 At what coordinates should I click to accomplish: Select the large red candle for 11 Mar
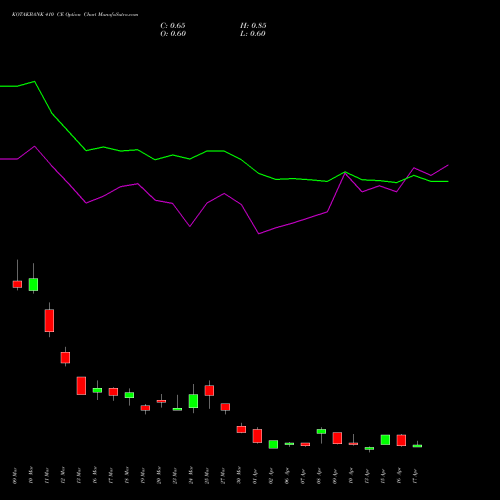pos(49,321)
